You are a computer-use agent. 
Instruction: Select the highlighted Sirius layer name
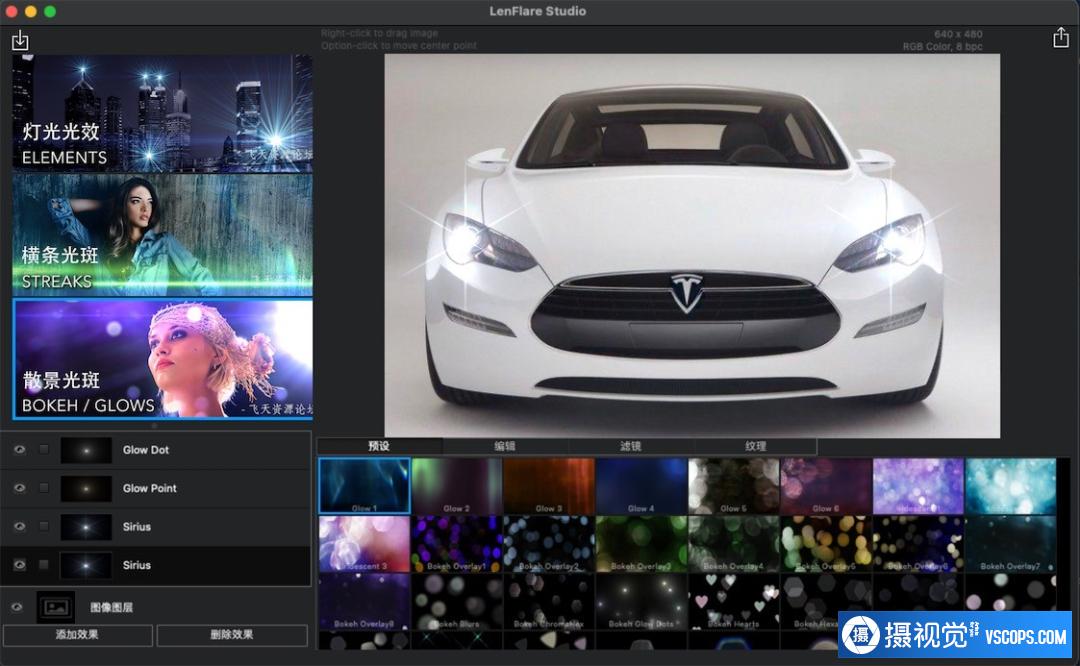pyautogui.click(x=136, y=565)
